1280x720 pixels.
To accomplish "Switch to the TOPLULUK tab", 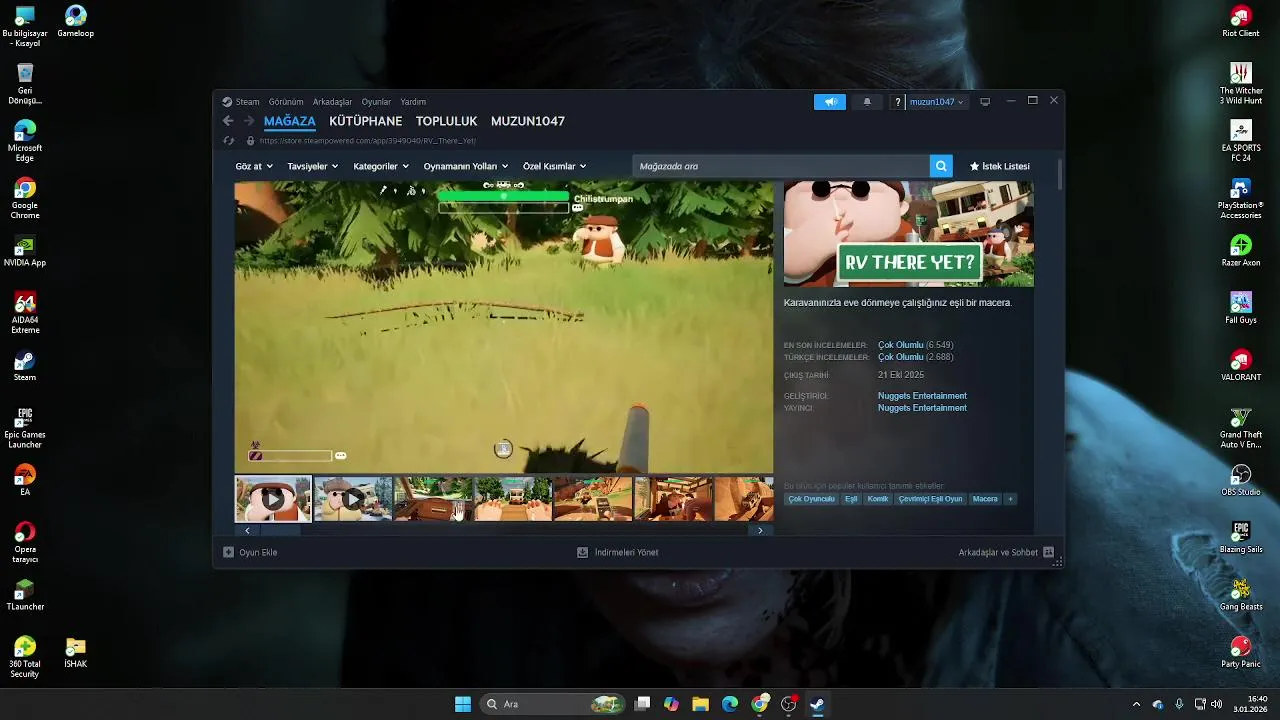I will tap(447, 121).
